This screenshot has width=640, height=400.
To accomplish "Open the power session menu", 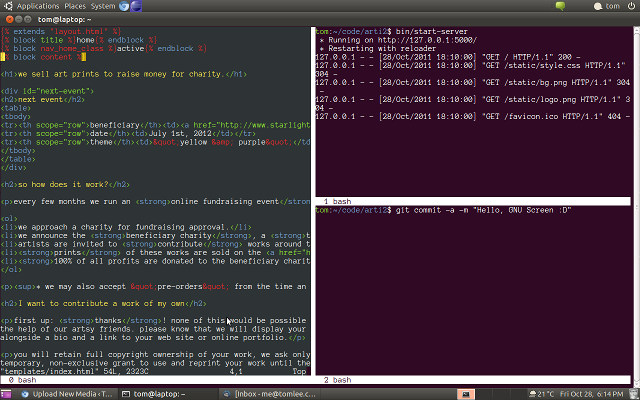I will click(x=631, y=6).
